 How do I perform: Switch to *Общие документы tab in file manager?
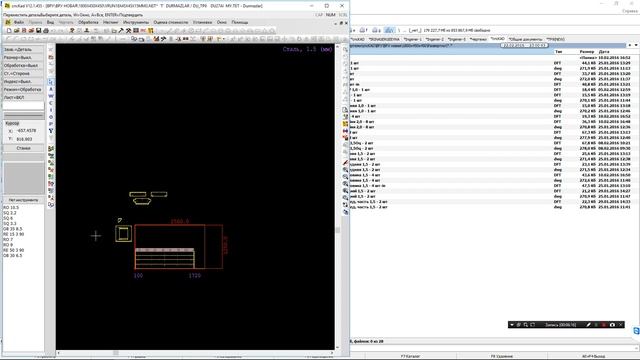[525, 39]
